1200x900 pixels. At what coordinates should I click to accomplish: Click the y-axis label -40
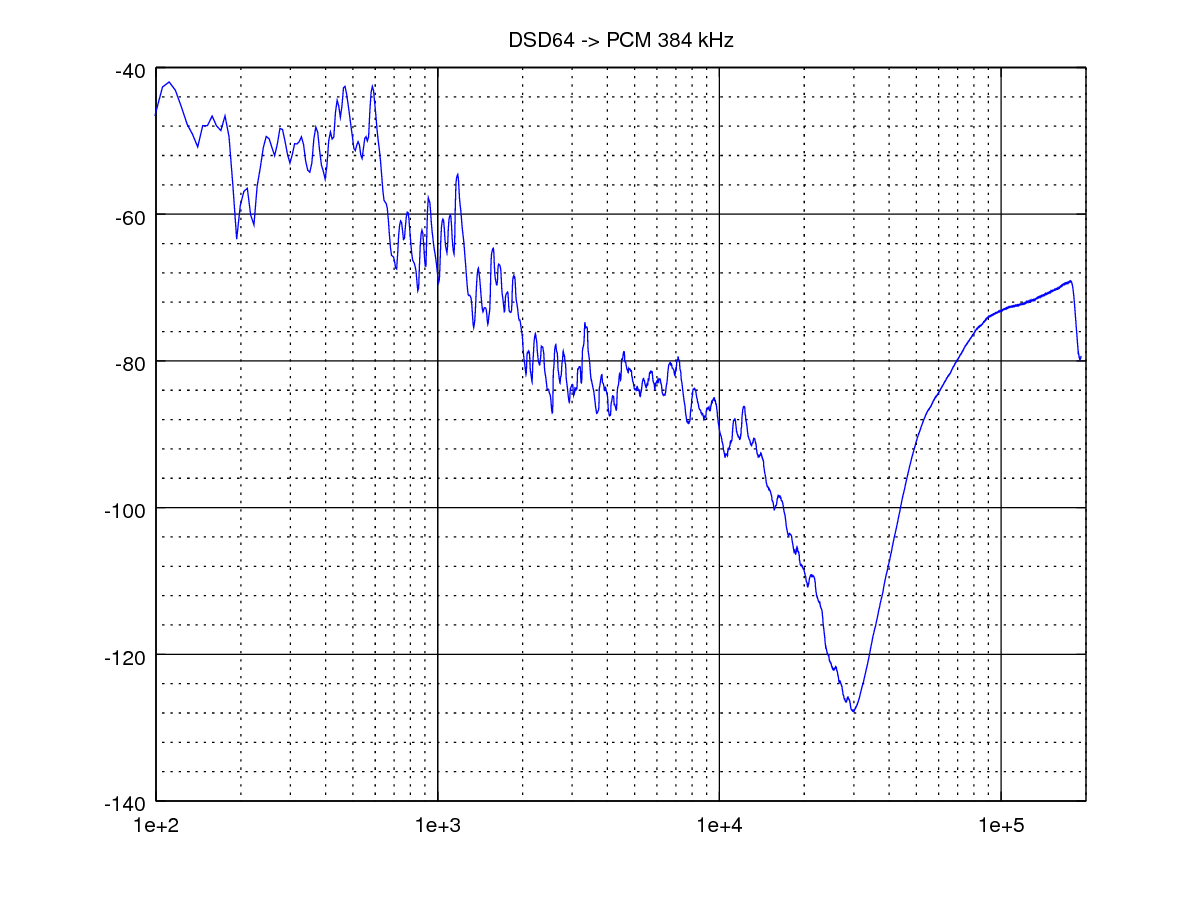pyautogui.click(x=130, y=71)
